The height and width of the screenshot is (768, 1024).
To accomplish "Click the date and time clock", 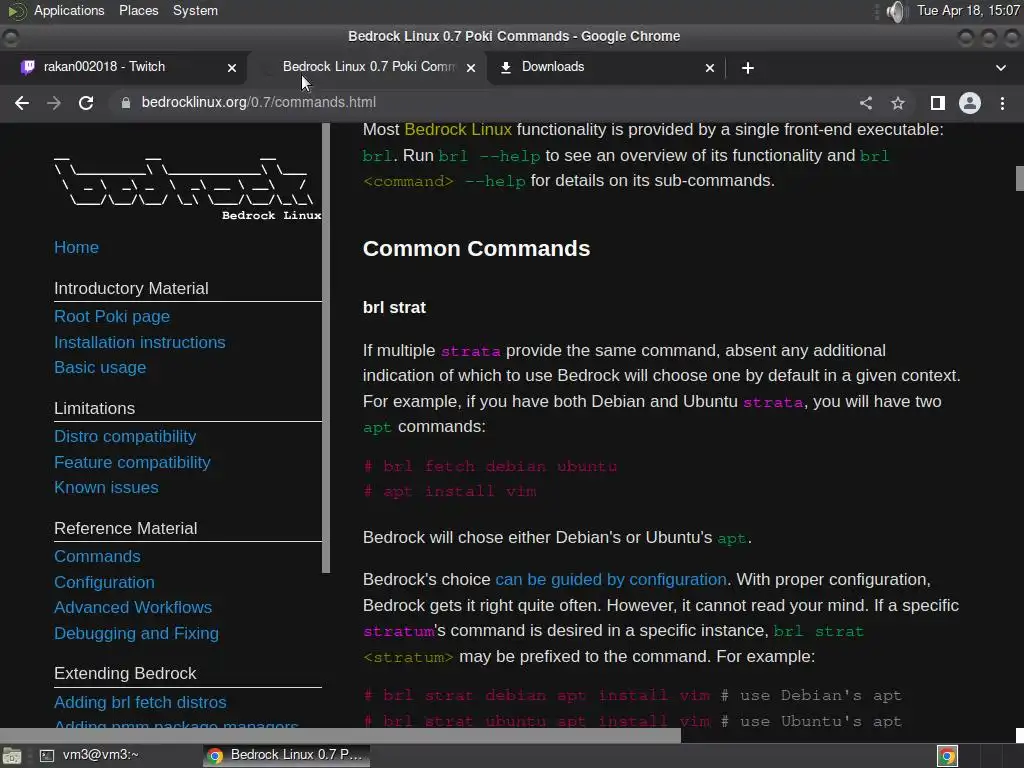I will pyautogui.click(x=968, y=10).
